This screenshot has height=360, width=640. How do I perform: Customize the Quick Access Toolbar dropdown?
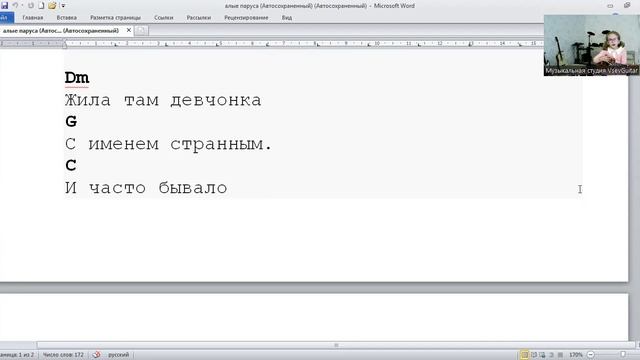tap(63, 6)
